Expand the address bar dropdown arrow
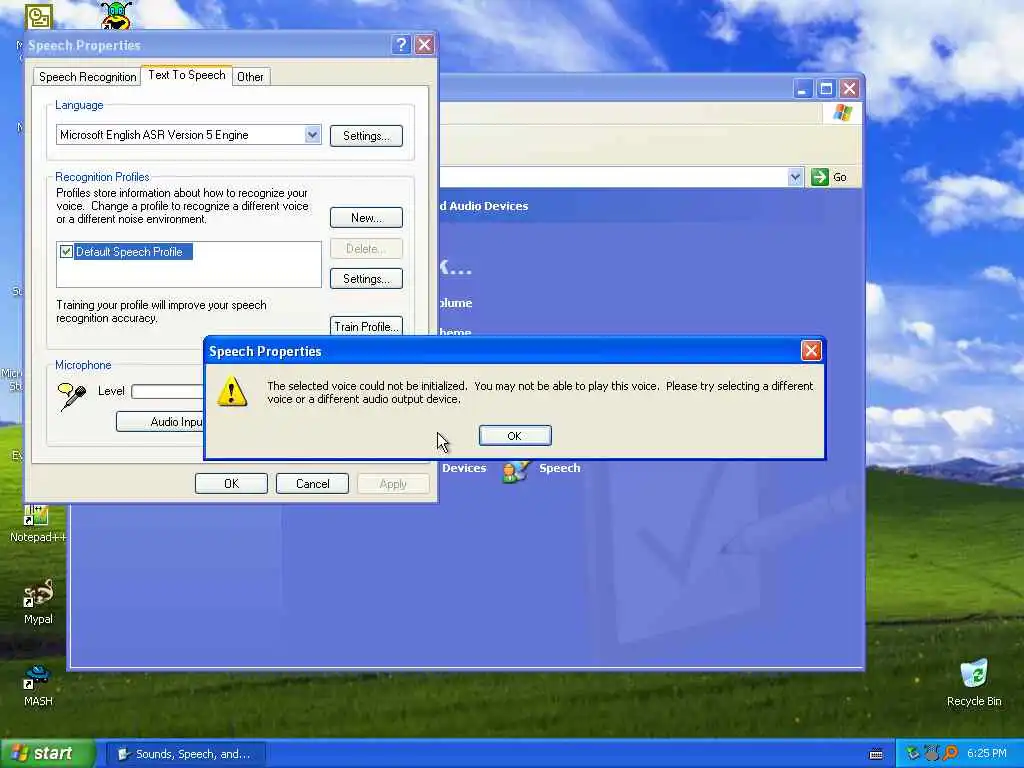 click(x=795, y=177)
